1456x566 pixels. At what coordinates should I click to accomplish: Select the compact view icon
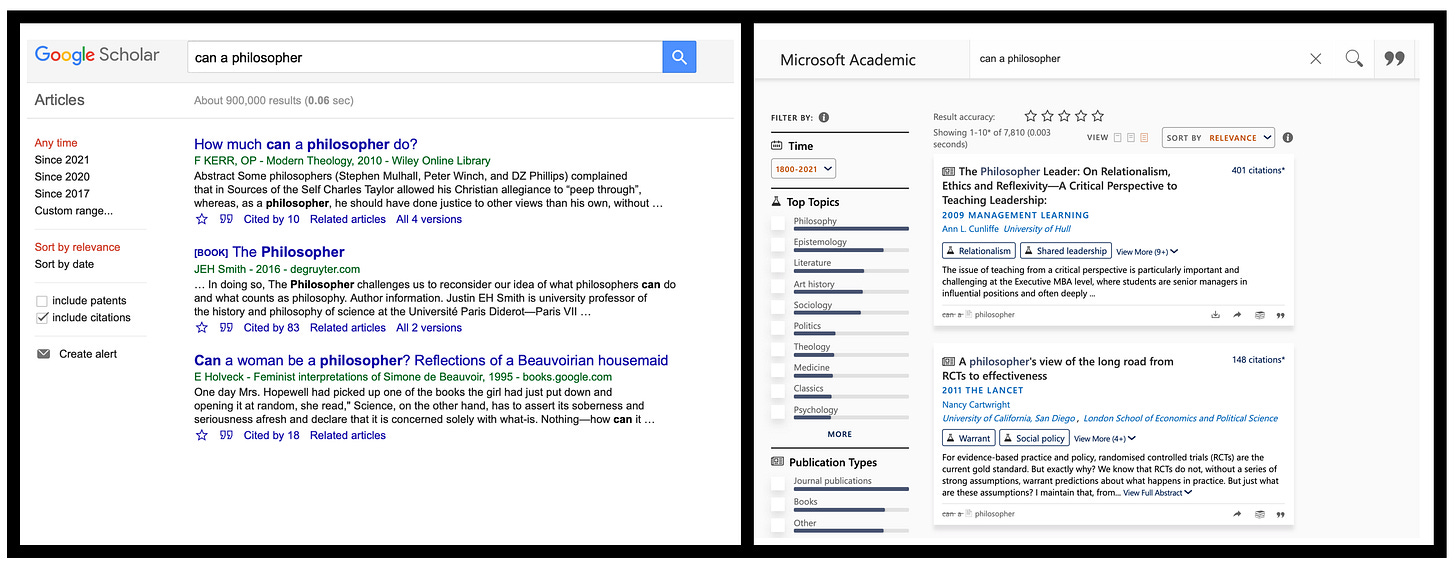(1118, 138)
